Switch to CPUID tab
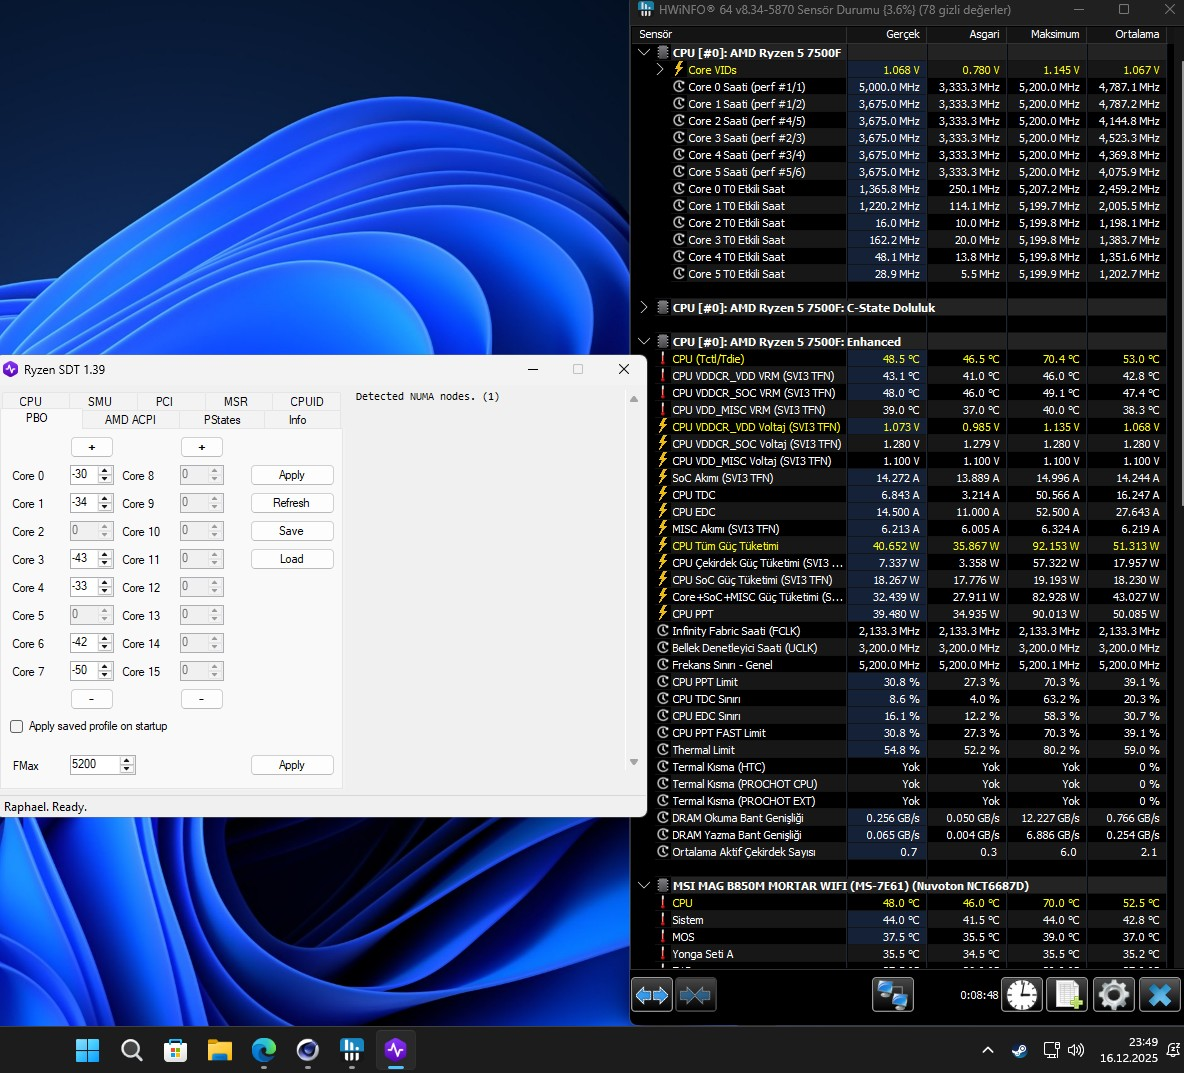Viewport: 1184px width, 1073px height. pos(307,401)
